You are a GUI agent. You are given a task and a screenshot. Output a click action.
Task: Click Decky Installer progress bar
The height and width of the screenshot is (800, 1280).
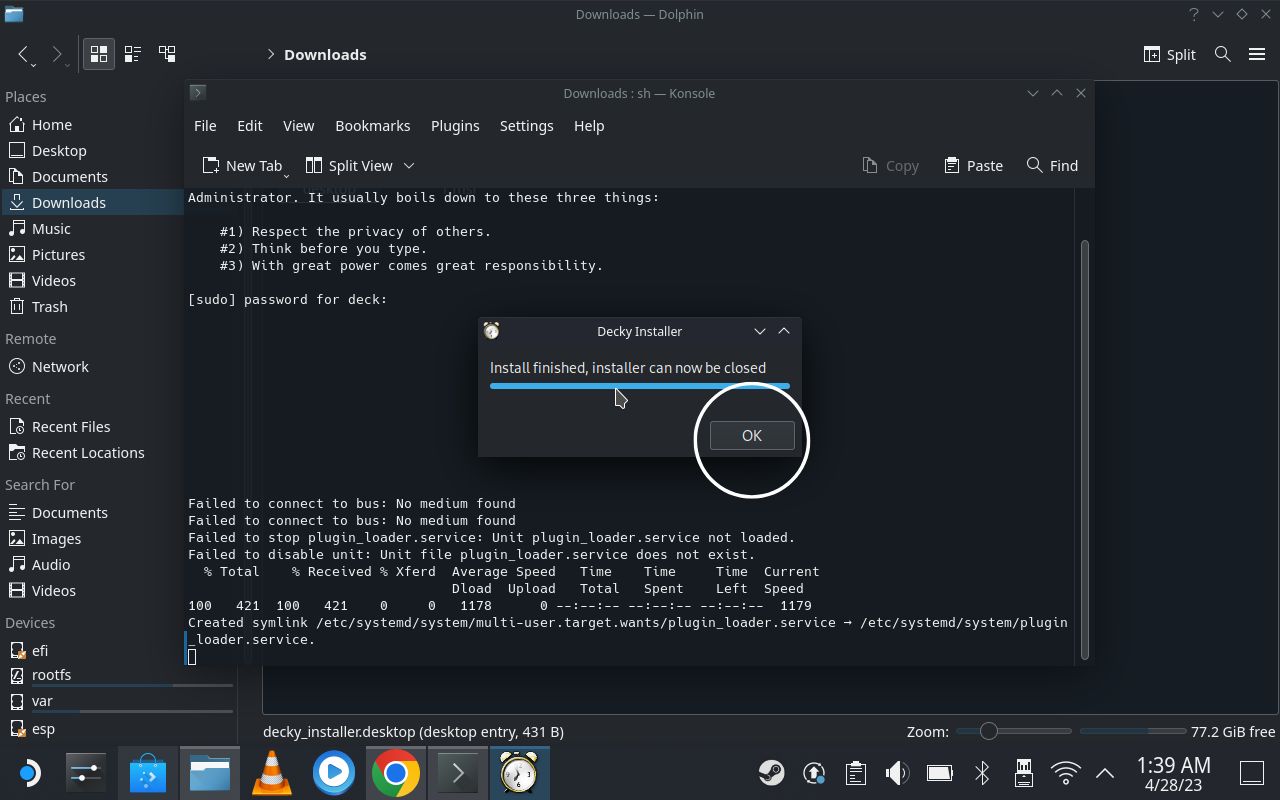click(640, 386)
